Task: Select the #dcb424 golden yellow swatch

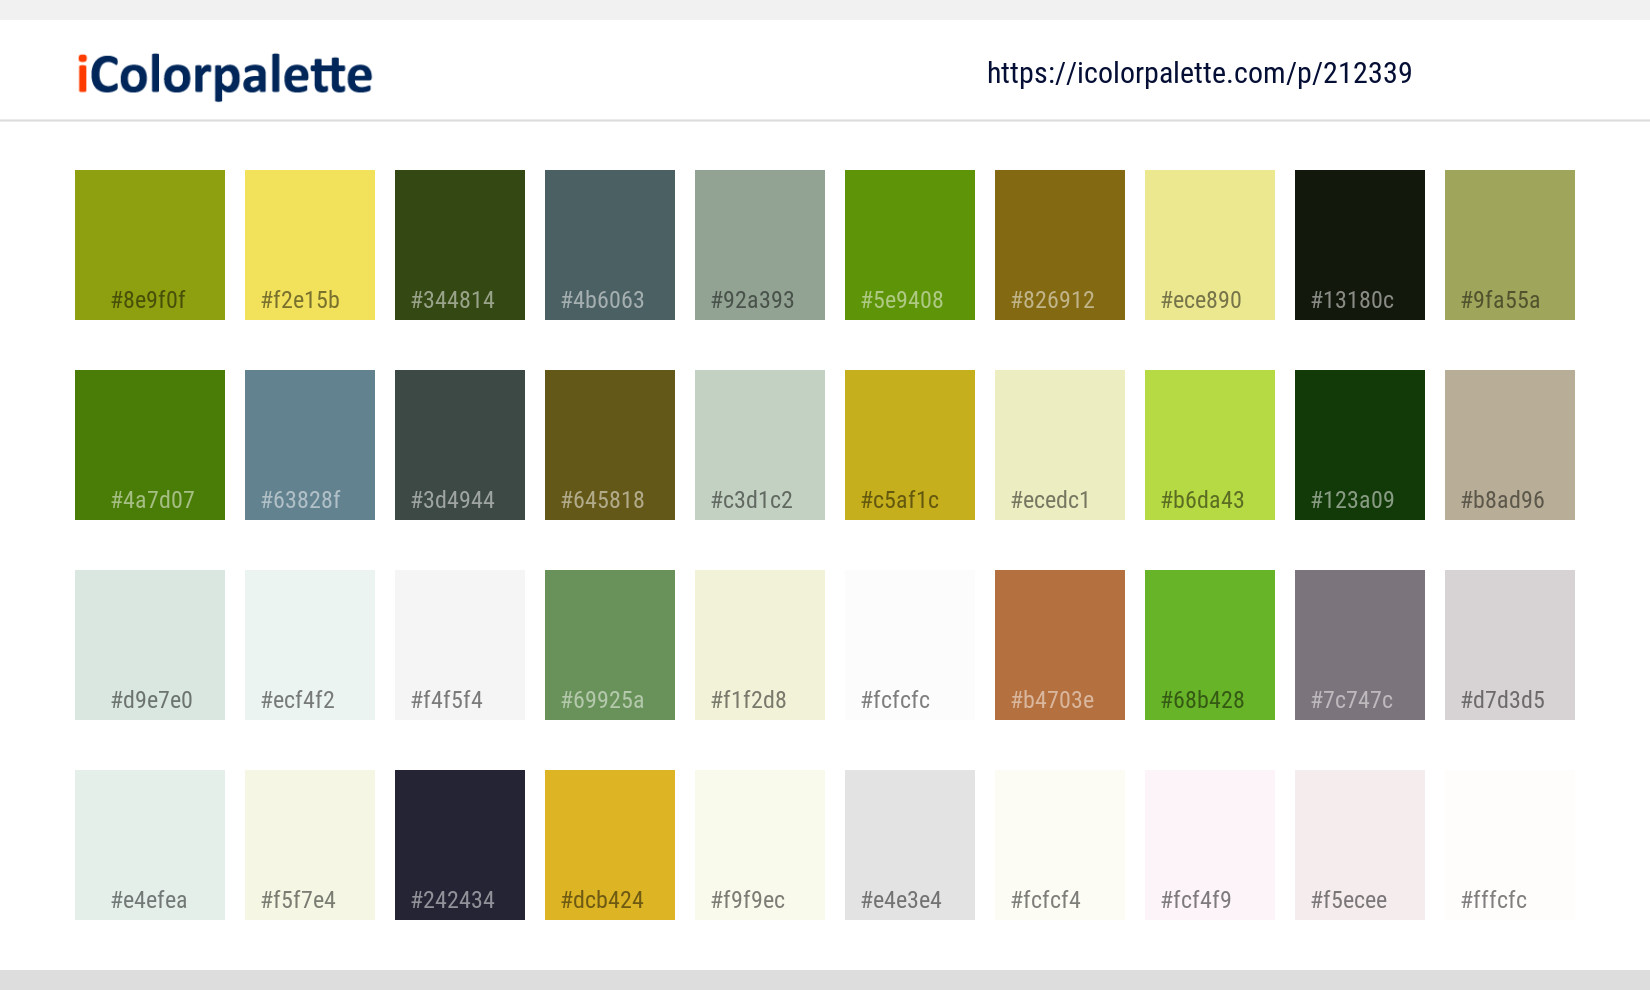Action: click(609, 844)
